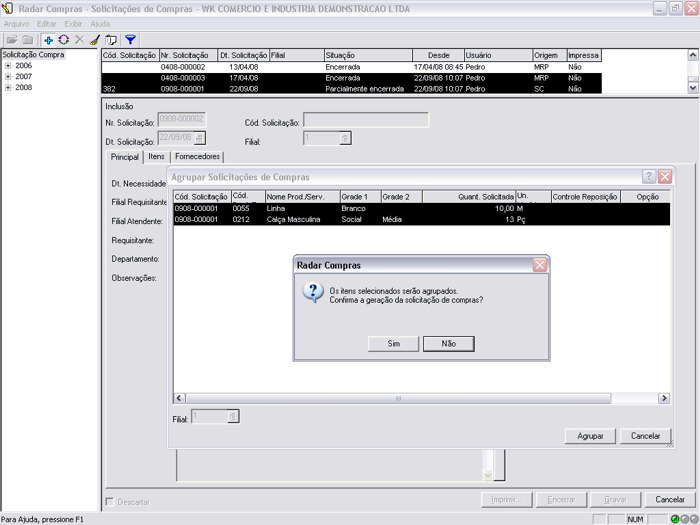Switch to the Itens tab
700x525 pixels.
[x=157, y=157]
